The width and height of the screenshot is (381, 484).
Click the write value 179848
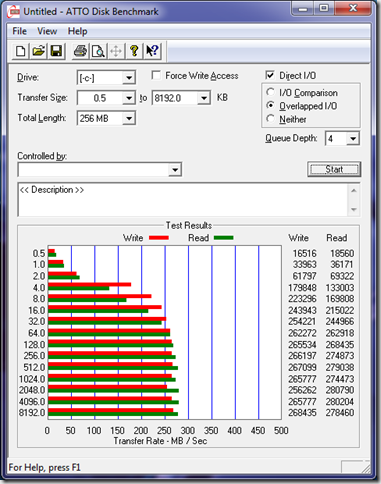coord(302,287)
